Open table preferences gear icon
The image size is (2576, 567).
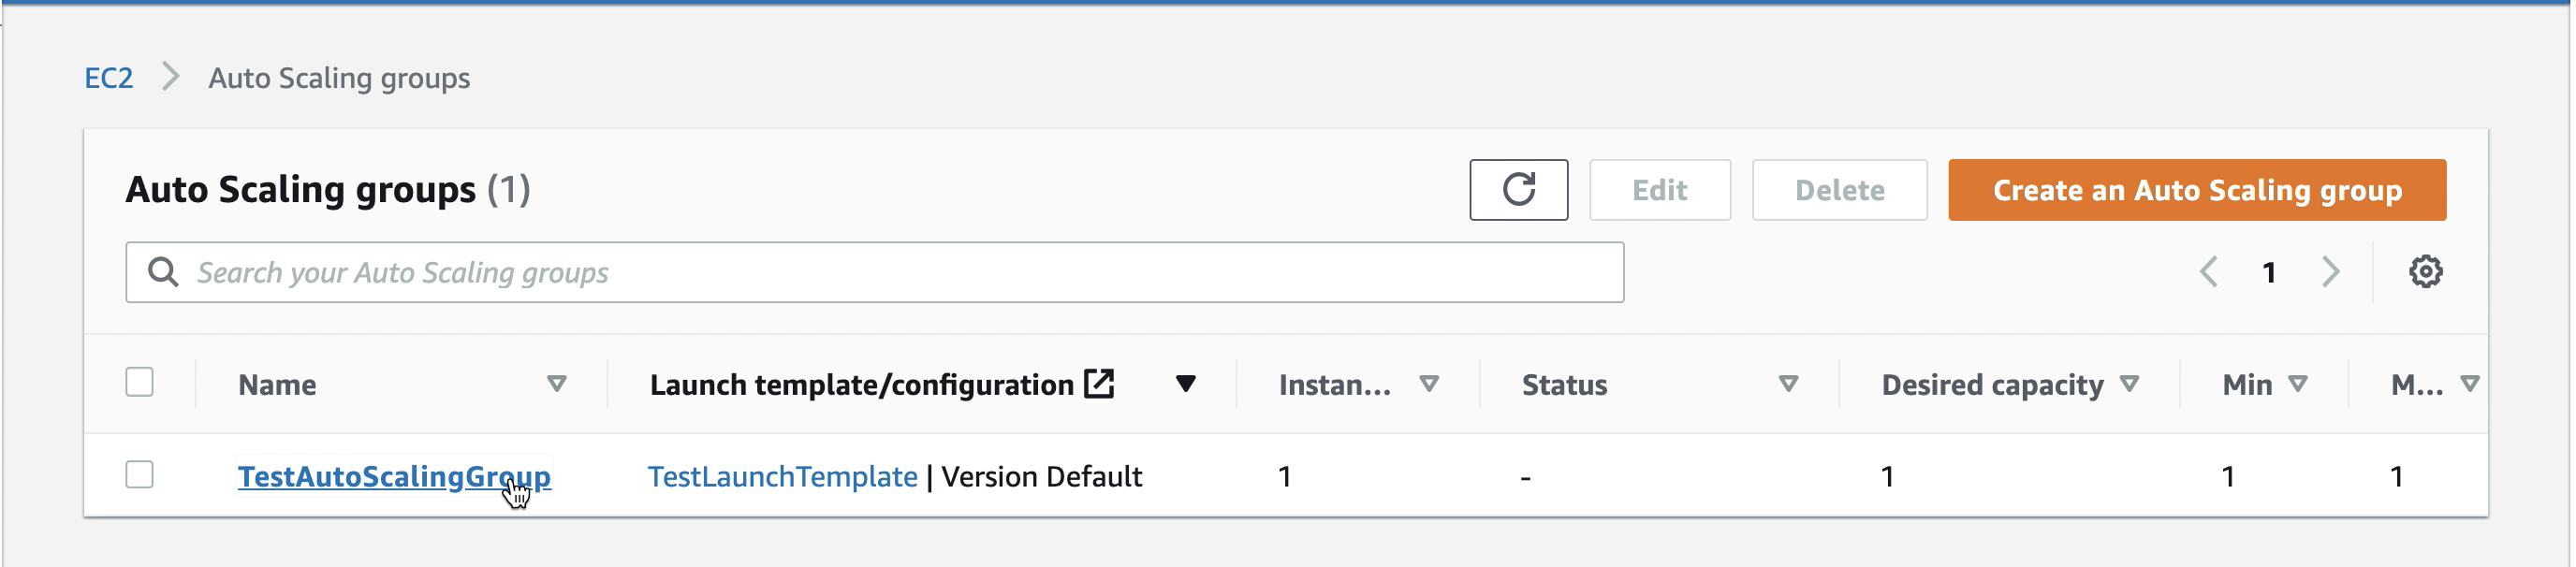point(2425,272)
